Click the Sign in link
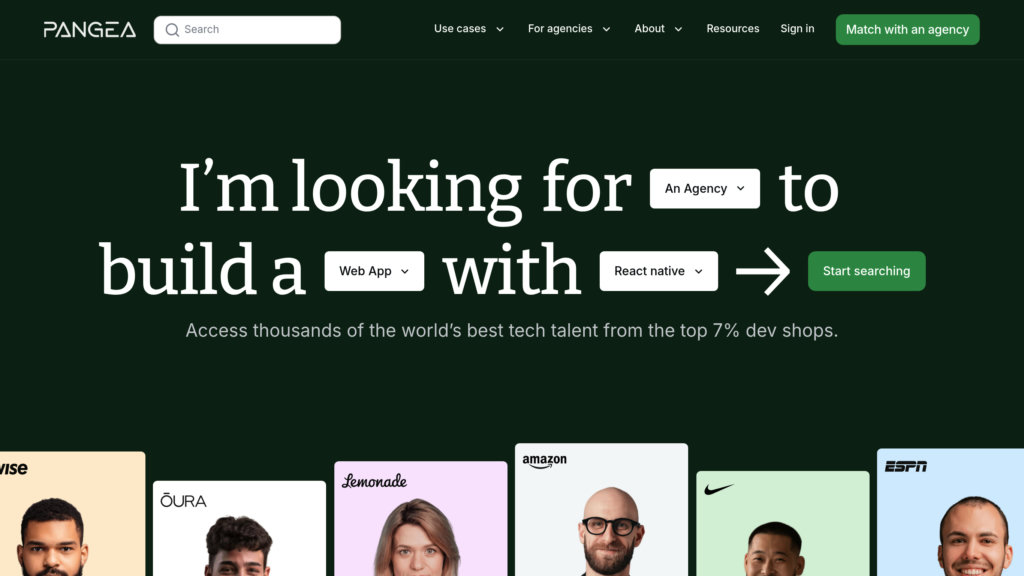The width and height of the screenshot is (1024, 576). [797, 29]
